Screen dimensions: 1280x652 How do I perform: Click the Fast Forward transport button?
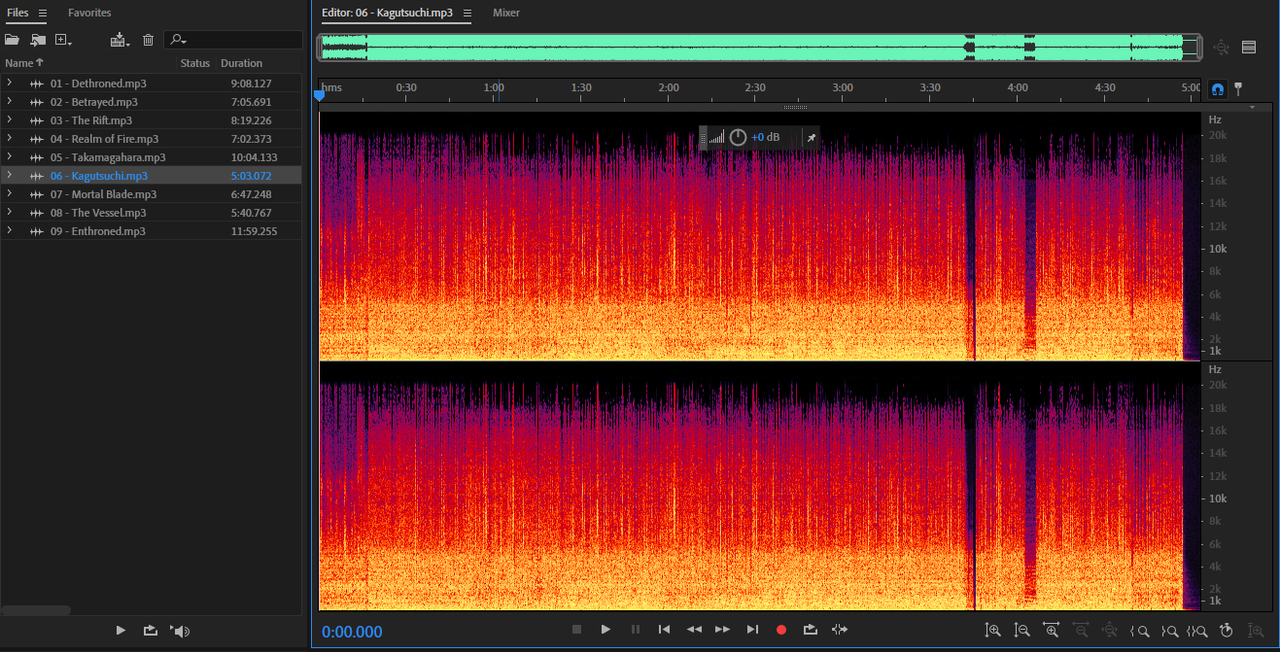click(722, 630)
